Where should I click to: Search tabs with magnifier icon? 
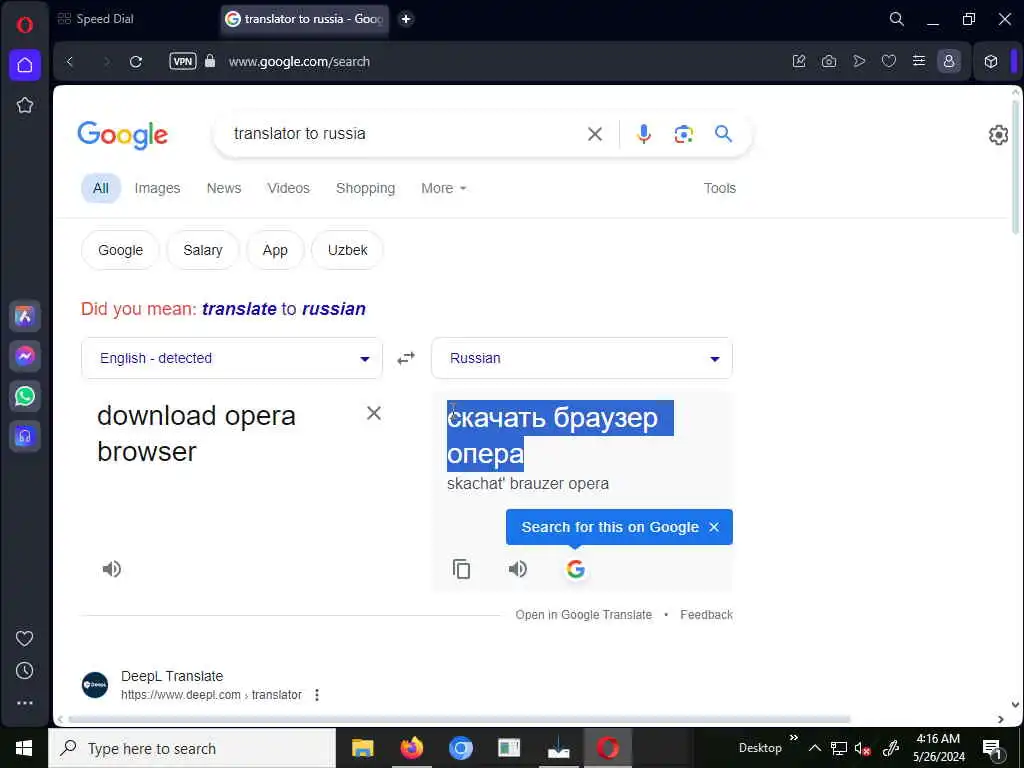[x=897, y=19]
